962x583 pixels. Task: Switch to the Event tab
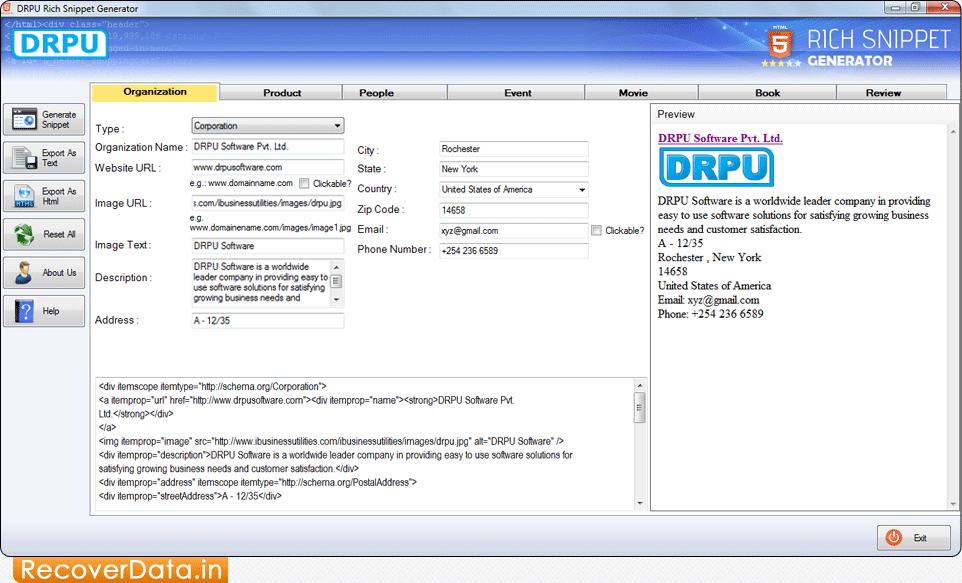coord(517,93)
